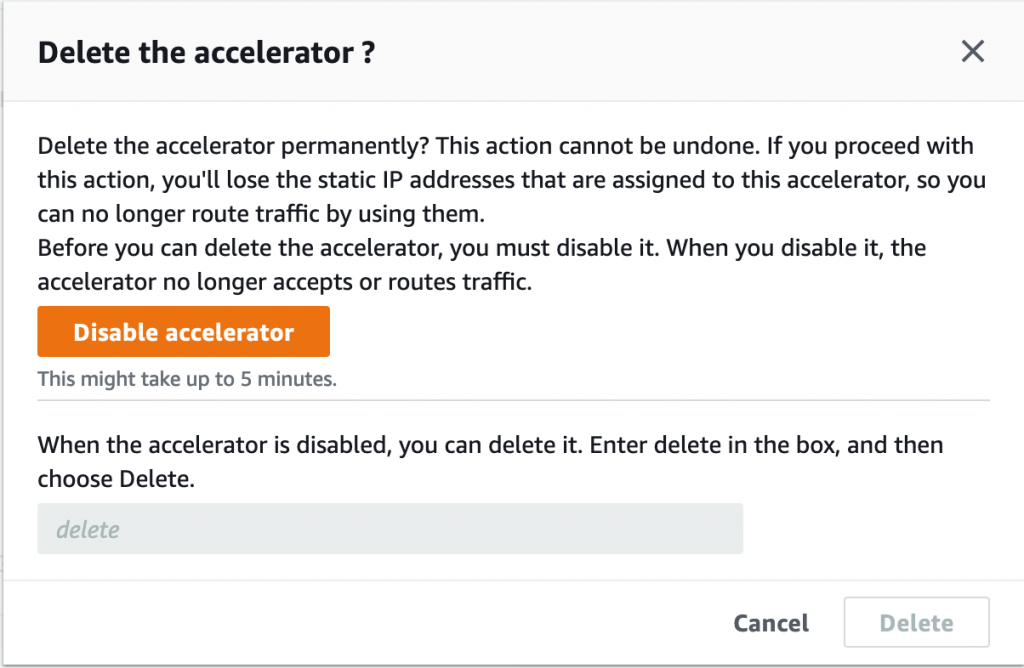Click inside the confirmation input field
This screenshot has width=1024, height=668.
[x=390, y=528]
